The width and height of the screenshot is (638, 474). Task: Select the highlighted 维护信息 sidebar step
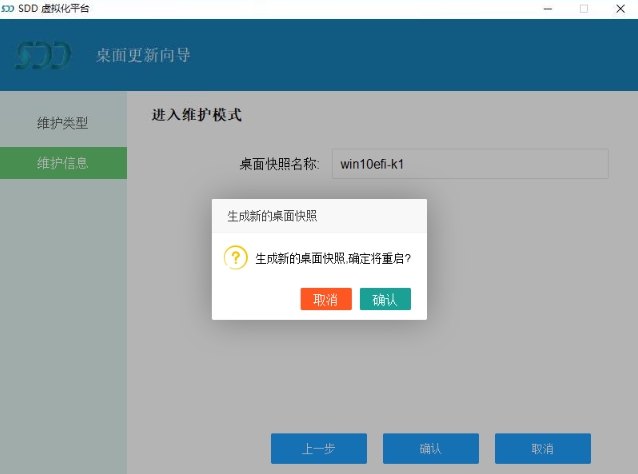pyautogui.click(x=63, y=163)
